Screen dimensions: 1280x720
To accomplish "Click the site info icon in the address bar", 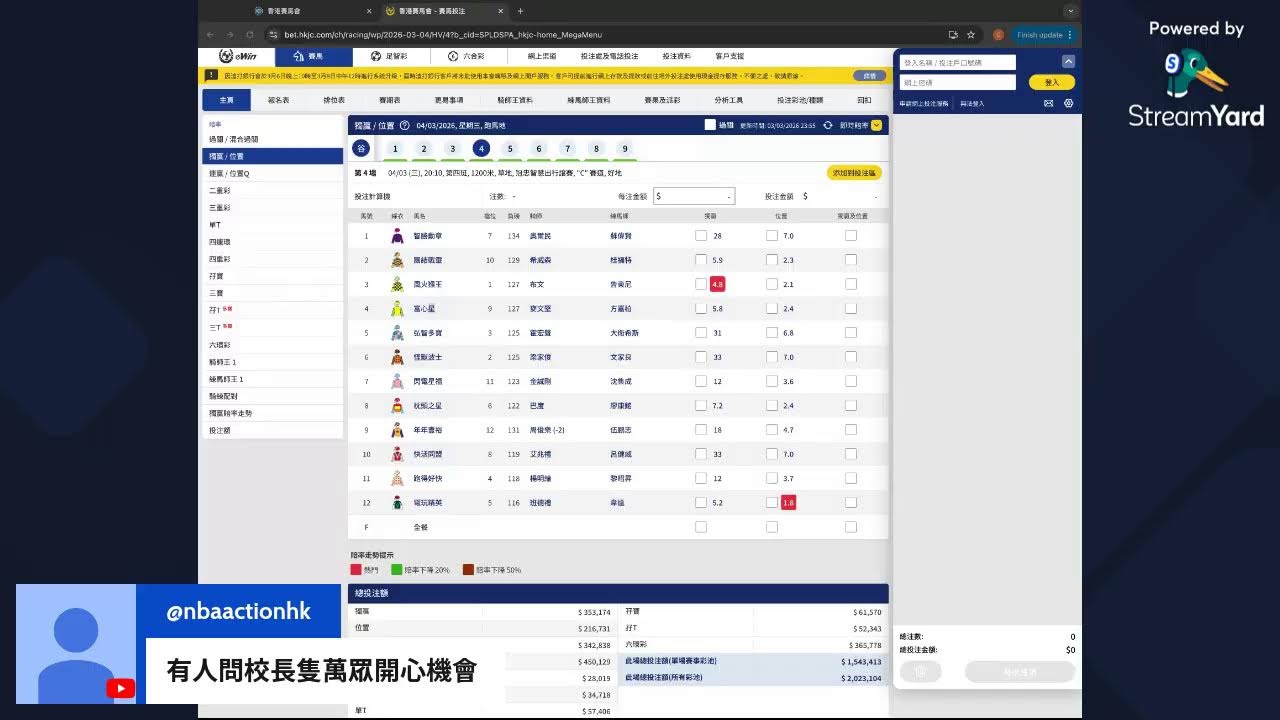I will click(x=273, y=35).
